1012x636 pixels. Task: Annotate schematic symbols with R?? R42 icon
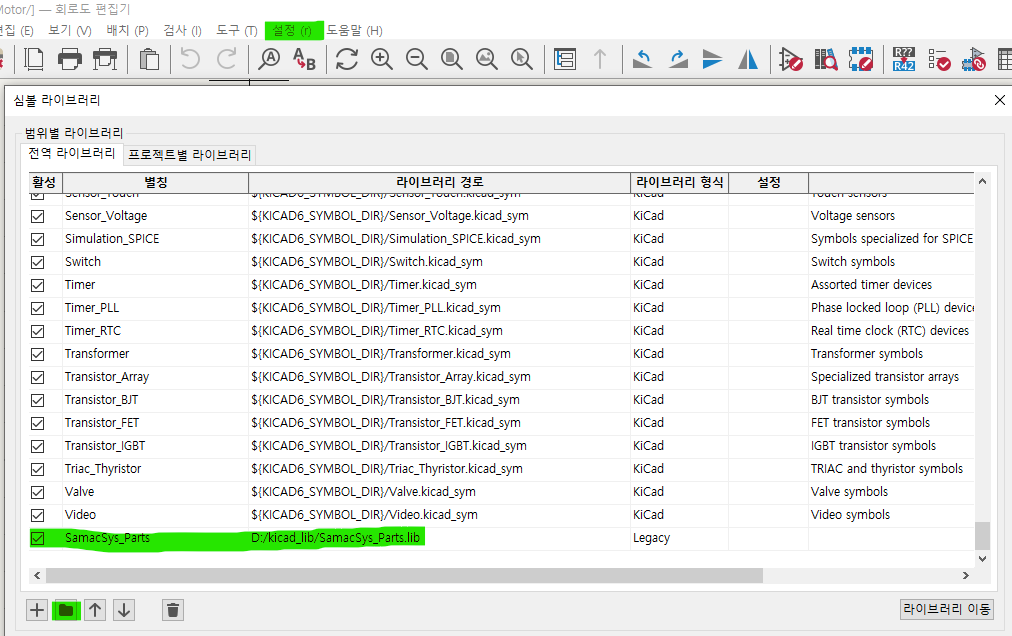(904, 59)
